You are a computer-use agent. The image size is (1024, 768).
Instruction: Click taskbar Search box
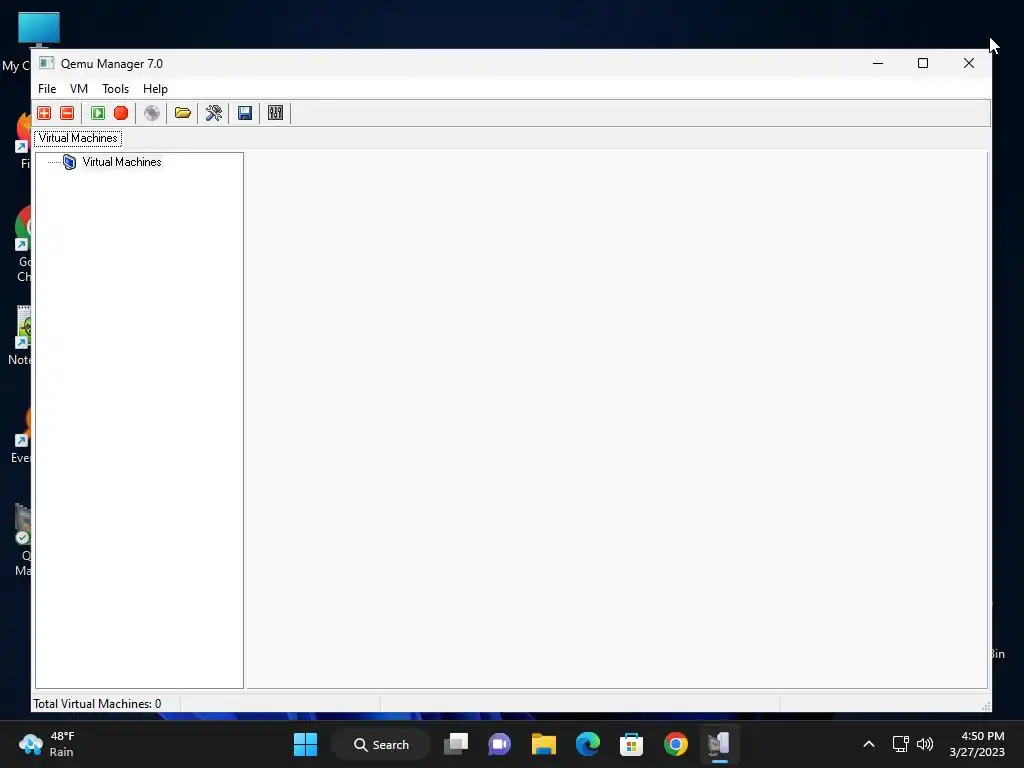click(381, 744)
